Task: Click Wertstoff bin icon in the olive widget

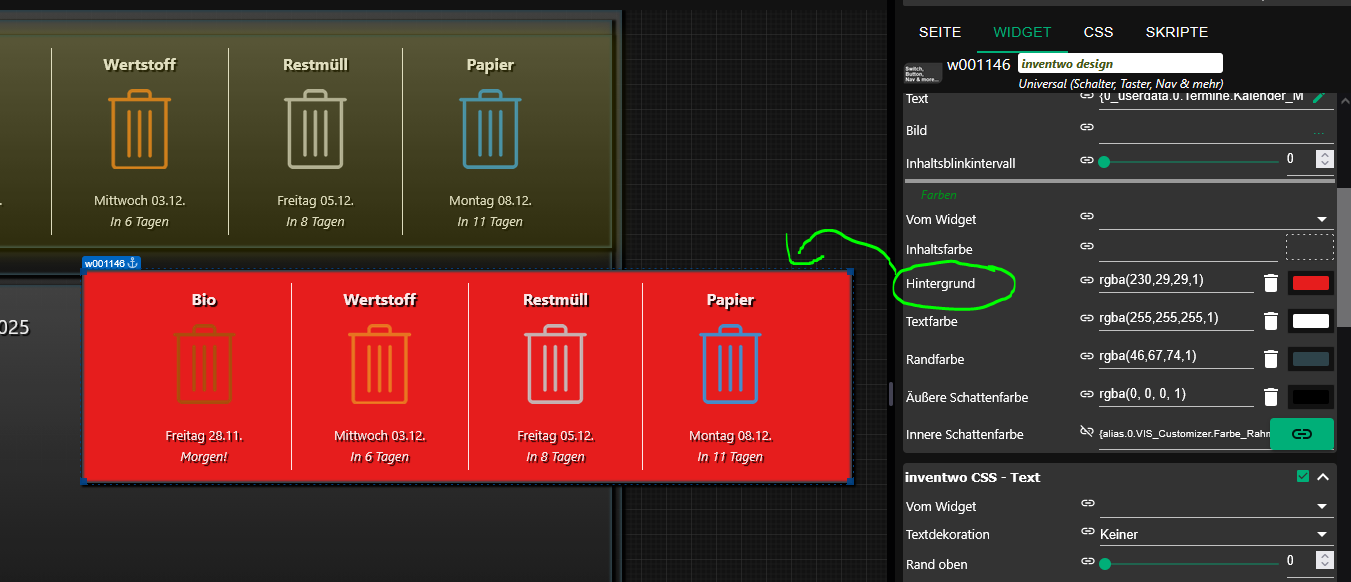Action: pos(139,129)
